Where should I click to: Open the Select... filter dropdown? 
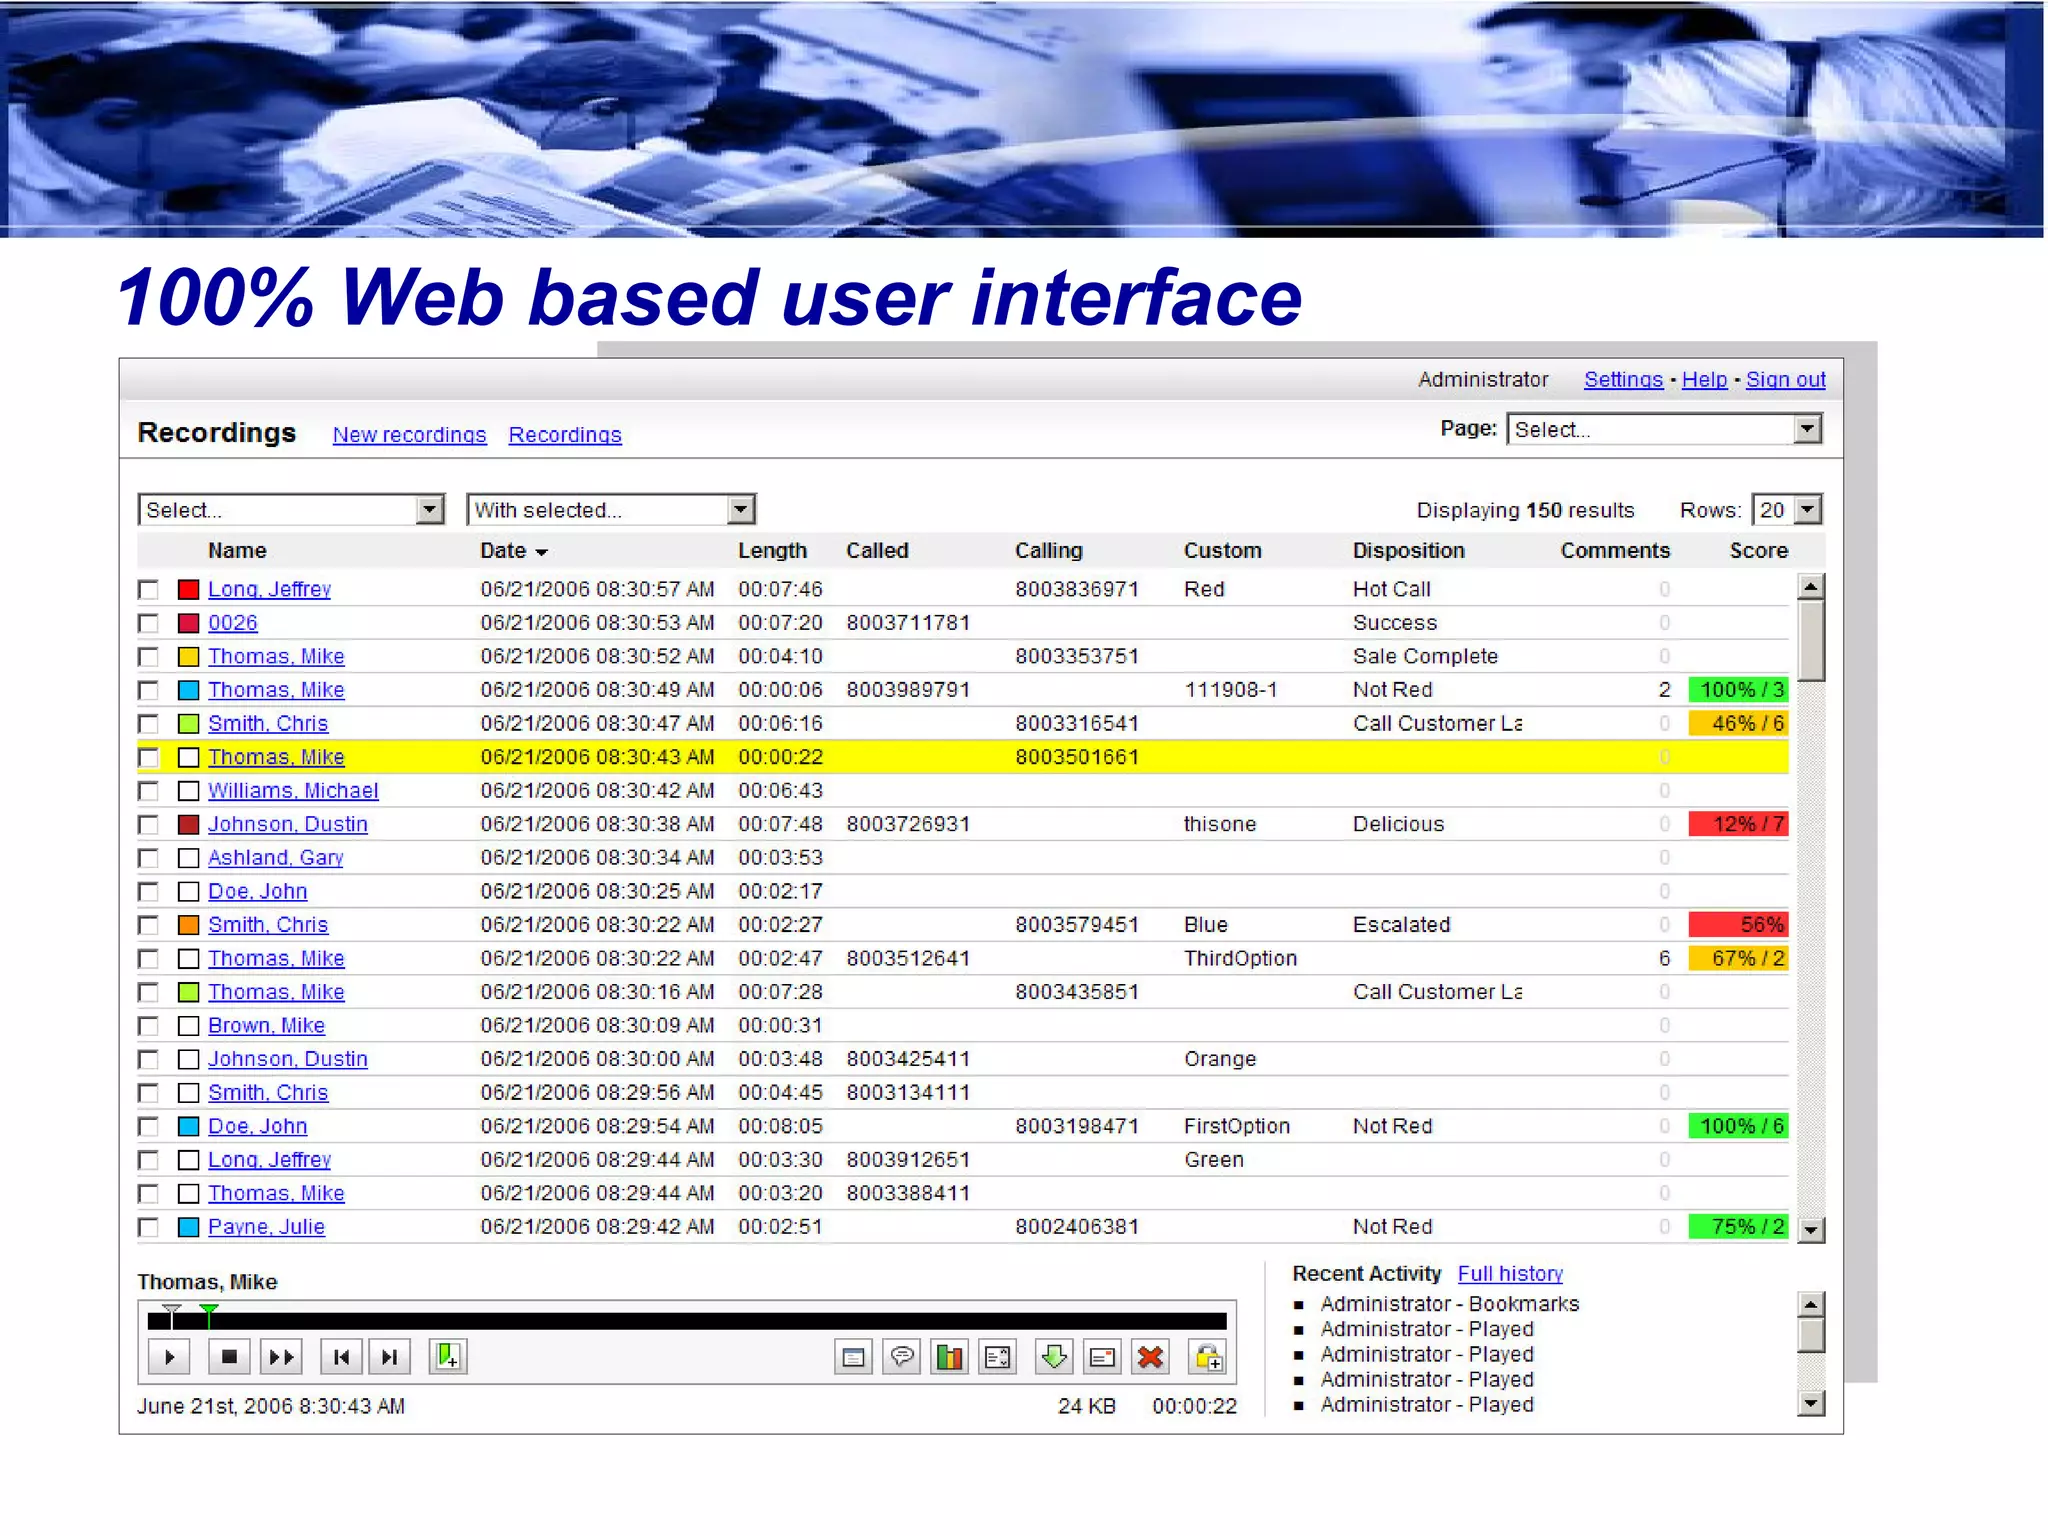(291, 510)
